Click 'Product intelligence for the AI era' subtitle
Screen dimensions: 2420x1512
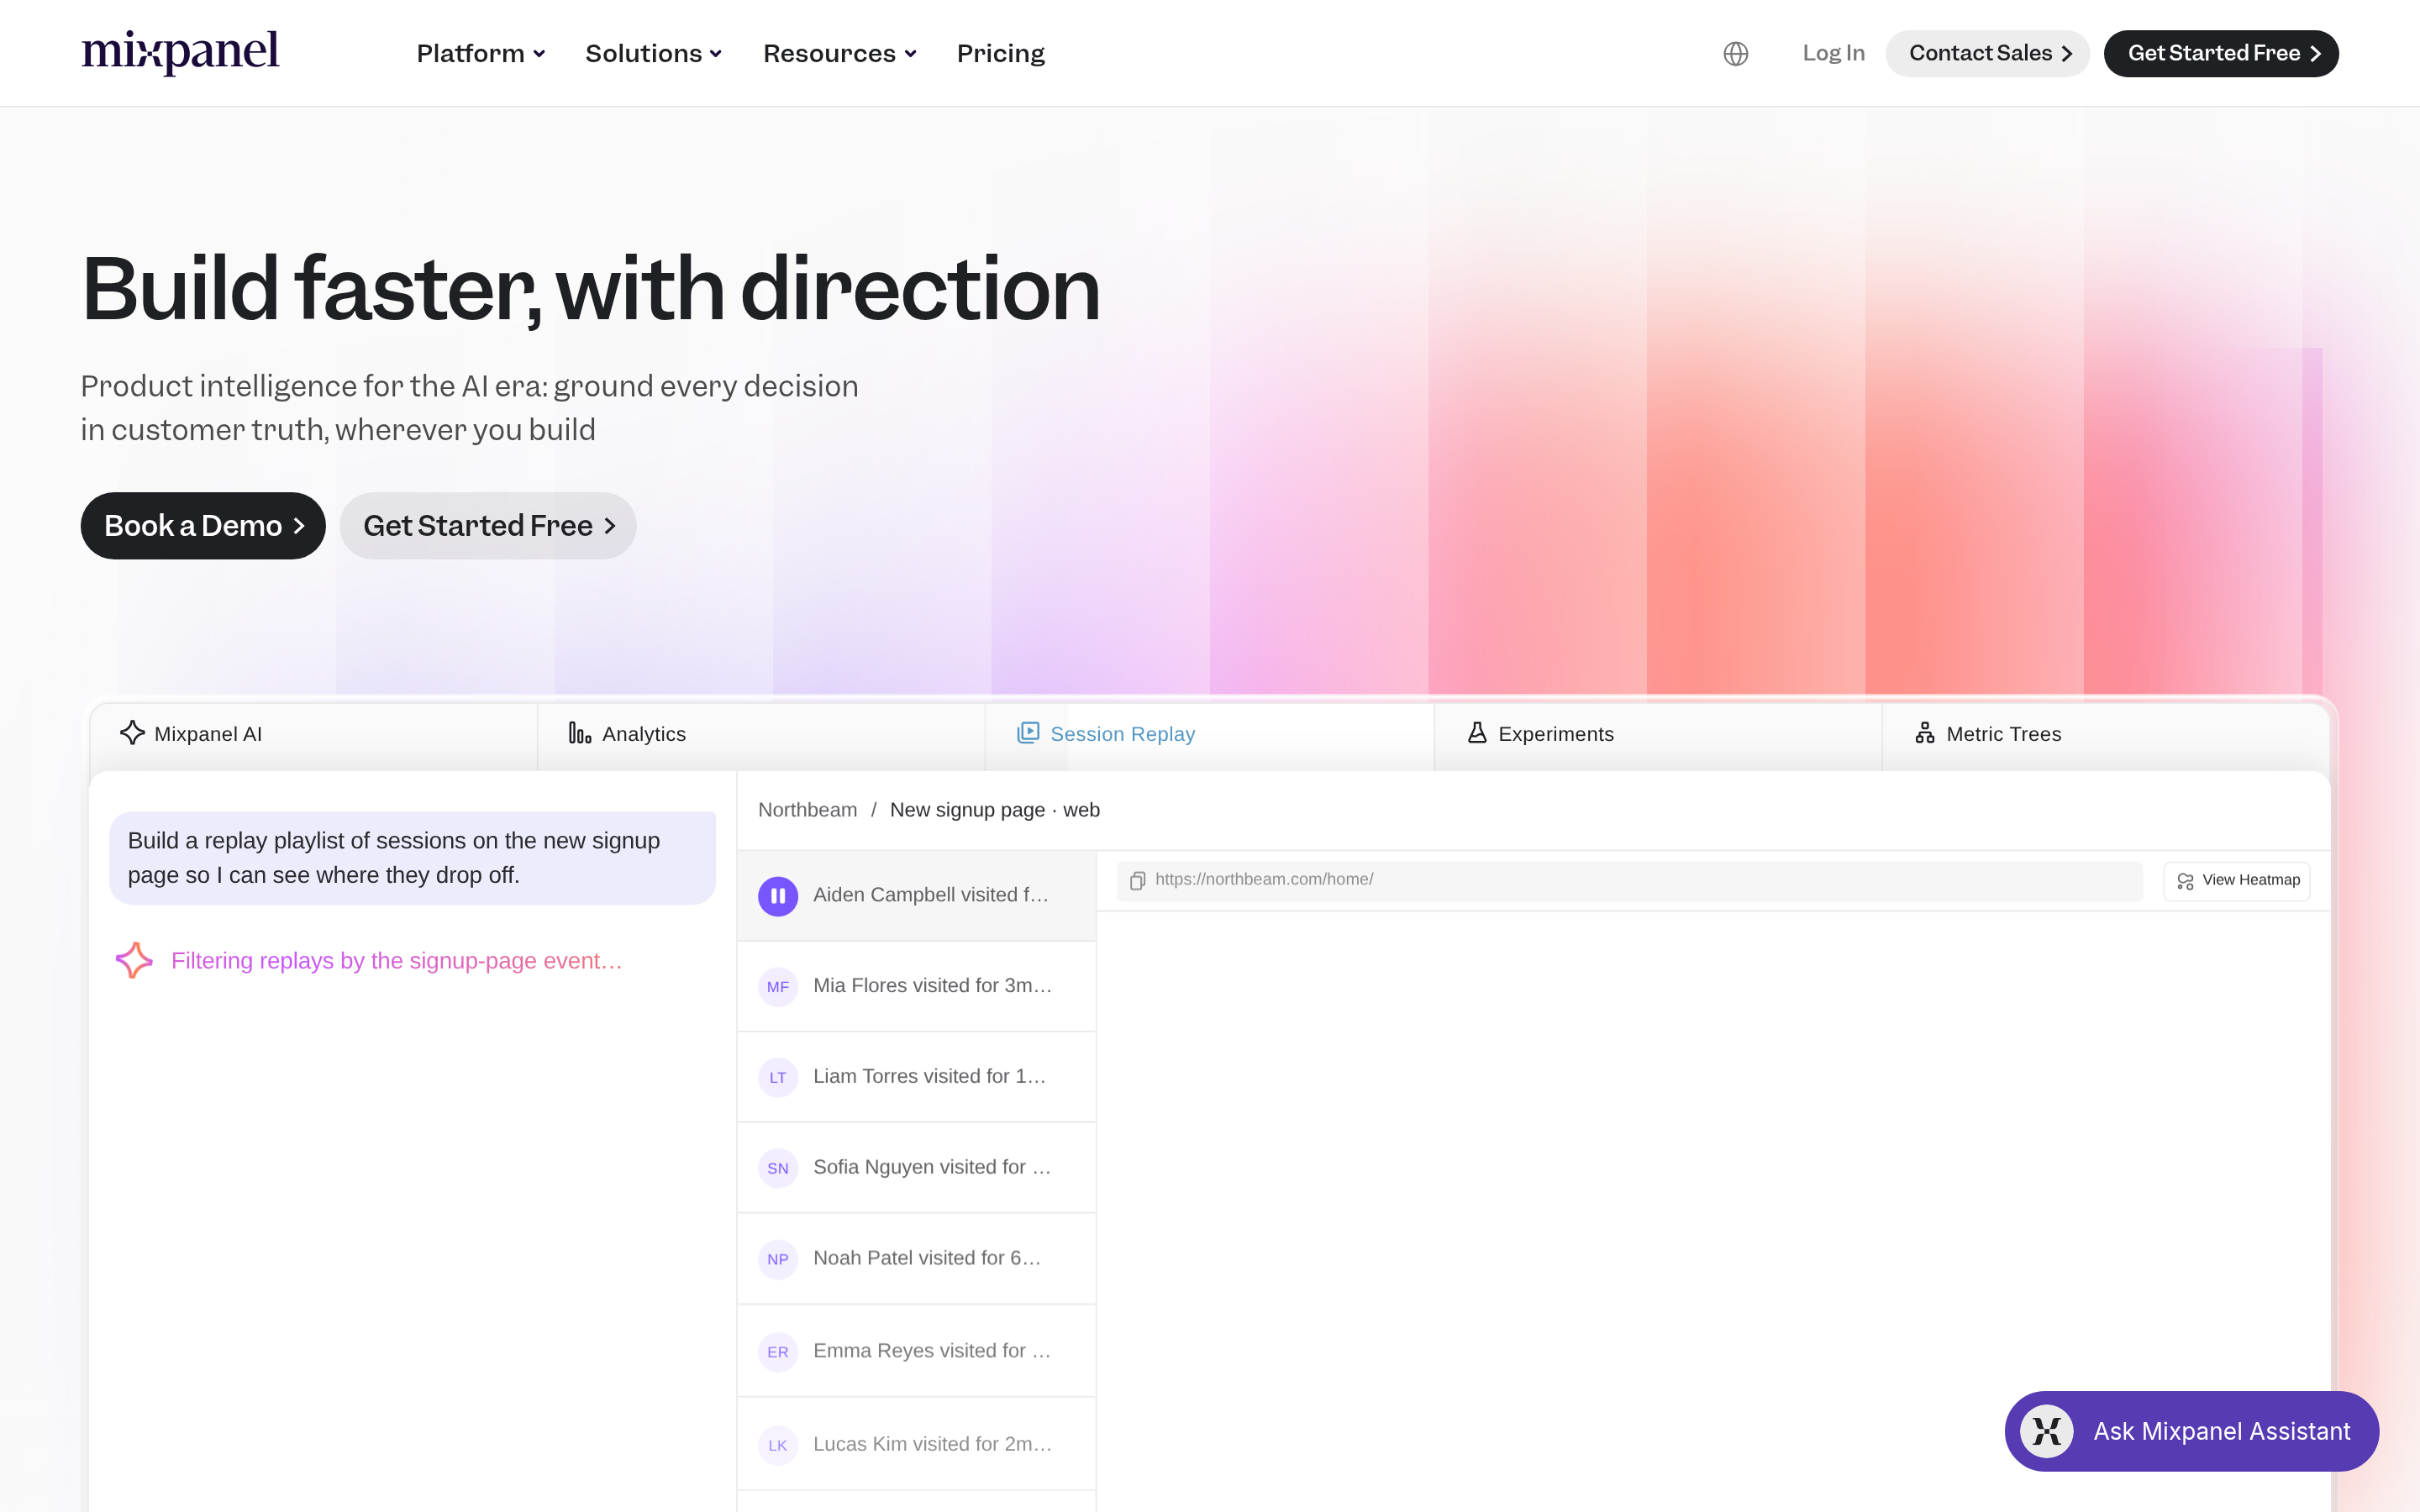(469, 407)
